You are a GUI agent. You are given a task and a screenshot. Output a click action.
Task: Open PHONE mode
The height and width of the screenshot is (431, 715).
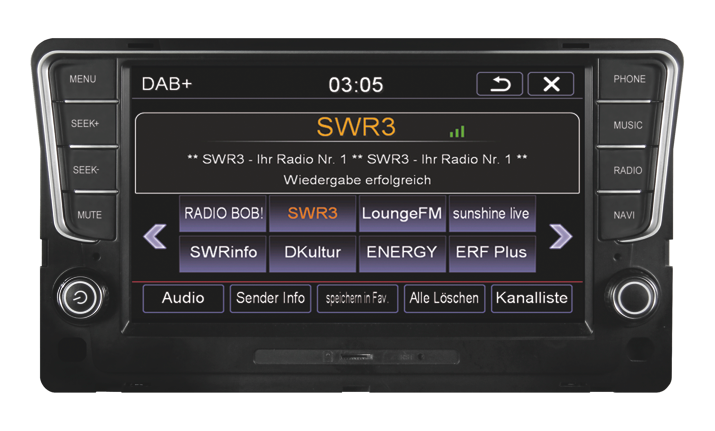tap(630, 79)
